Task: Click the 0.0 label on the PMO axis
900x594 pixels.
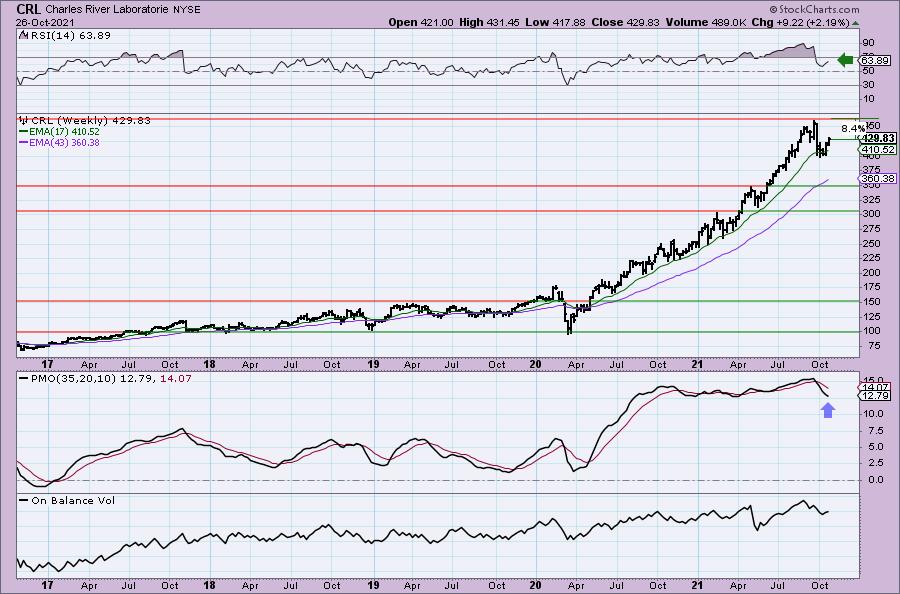Action: [875, 480]
